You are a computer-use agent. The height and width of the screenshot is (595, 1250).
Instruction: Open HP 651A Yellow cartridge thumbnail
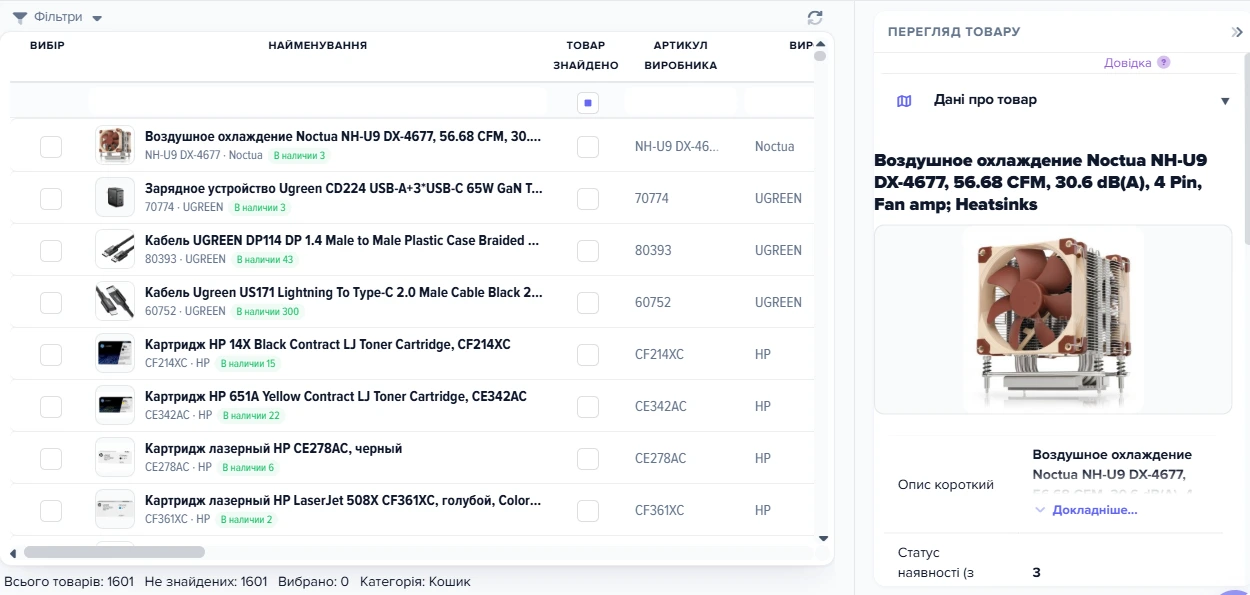pyautogui.click(x=114, y=405)
